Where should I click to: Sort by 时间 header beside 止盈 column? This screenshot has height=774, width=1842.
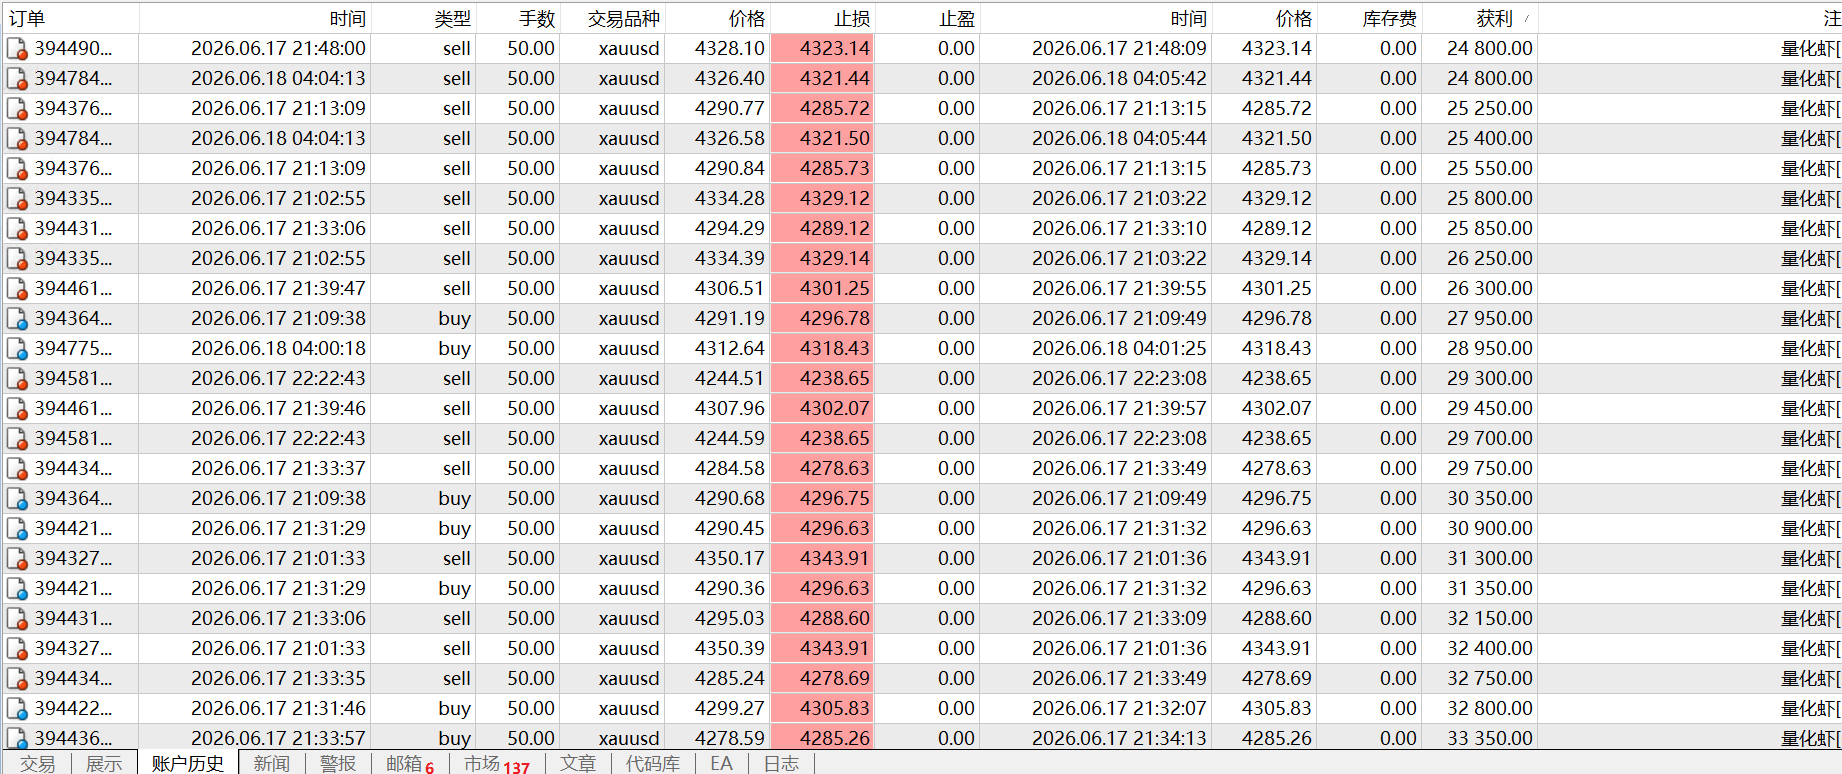tap(1096, 18)
